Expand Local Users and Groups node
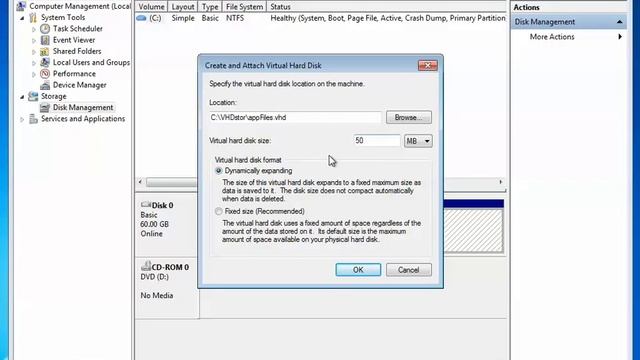640x360 pixels. [34, 63]
